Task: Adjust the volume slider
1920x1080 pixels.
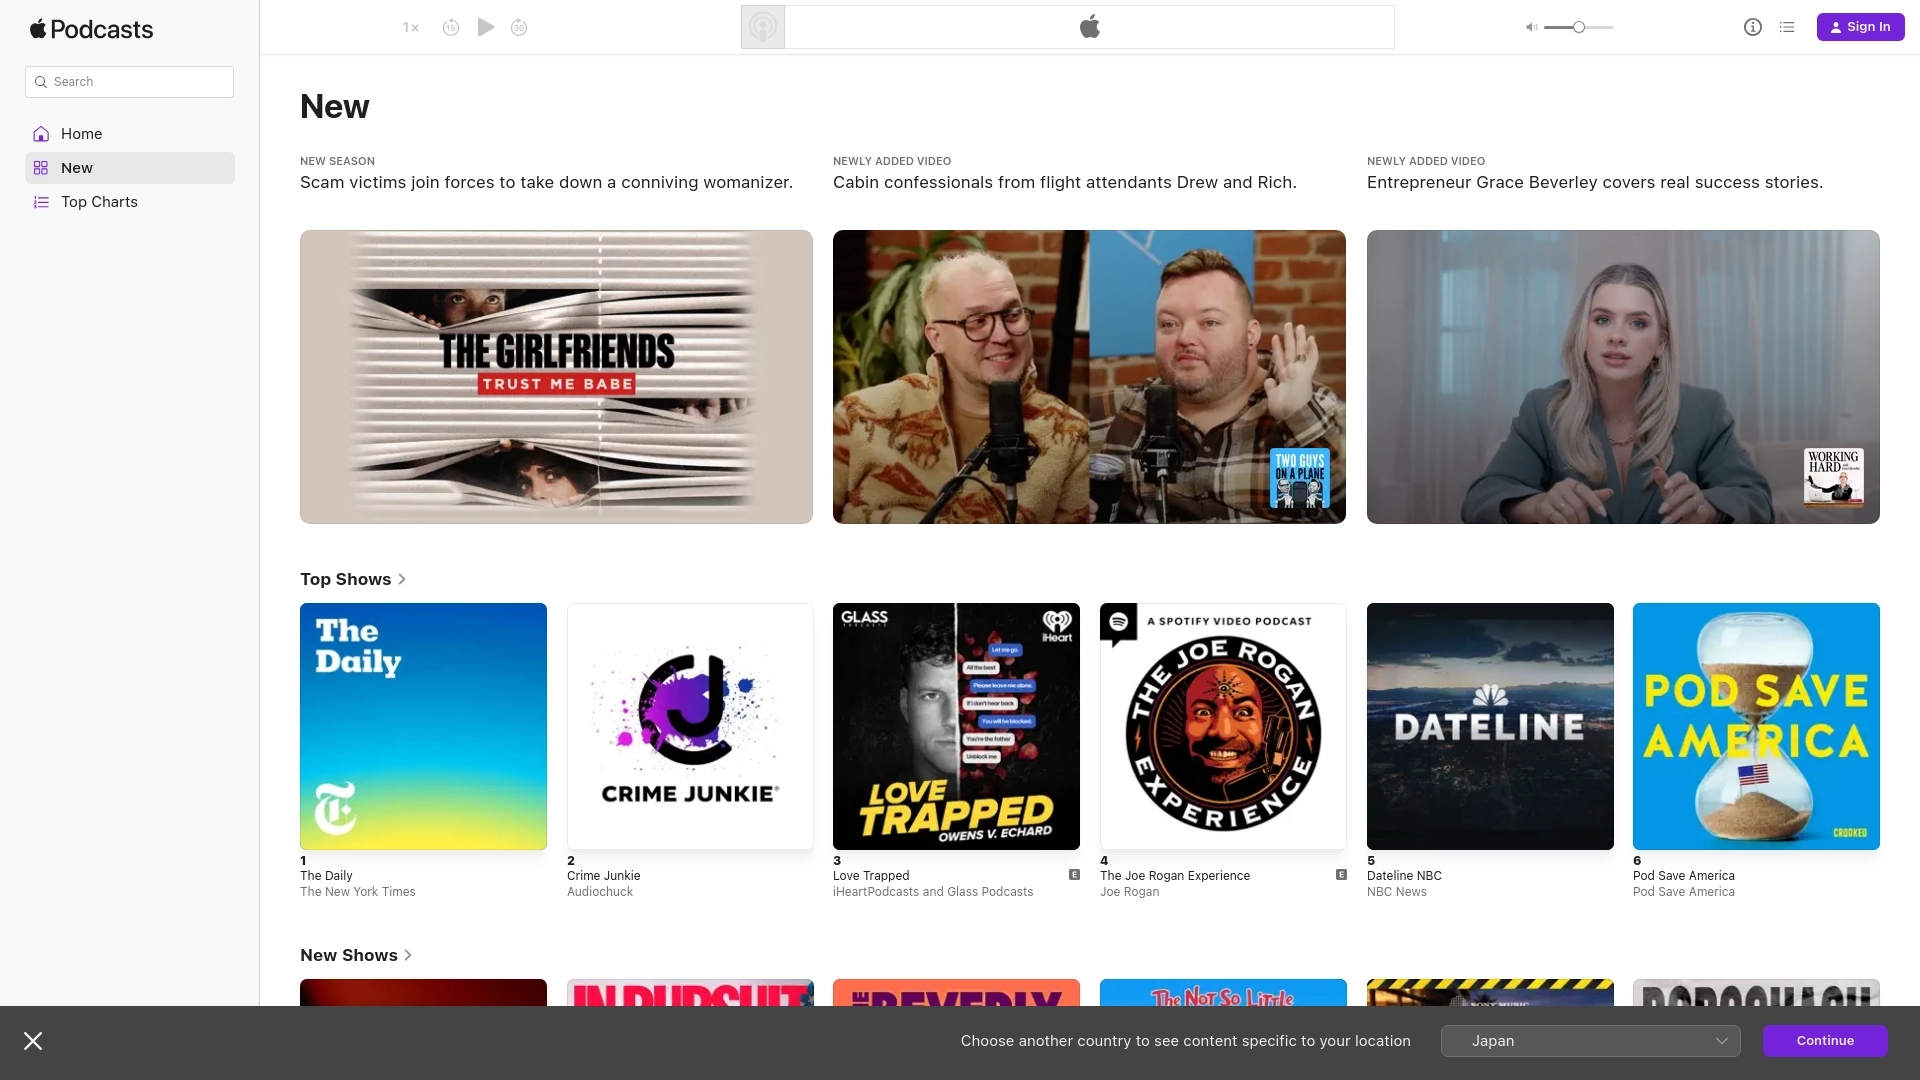Action: pyautogui.click(x=1579, y=27)
